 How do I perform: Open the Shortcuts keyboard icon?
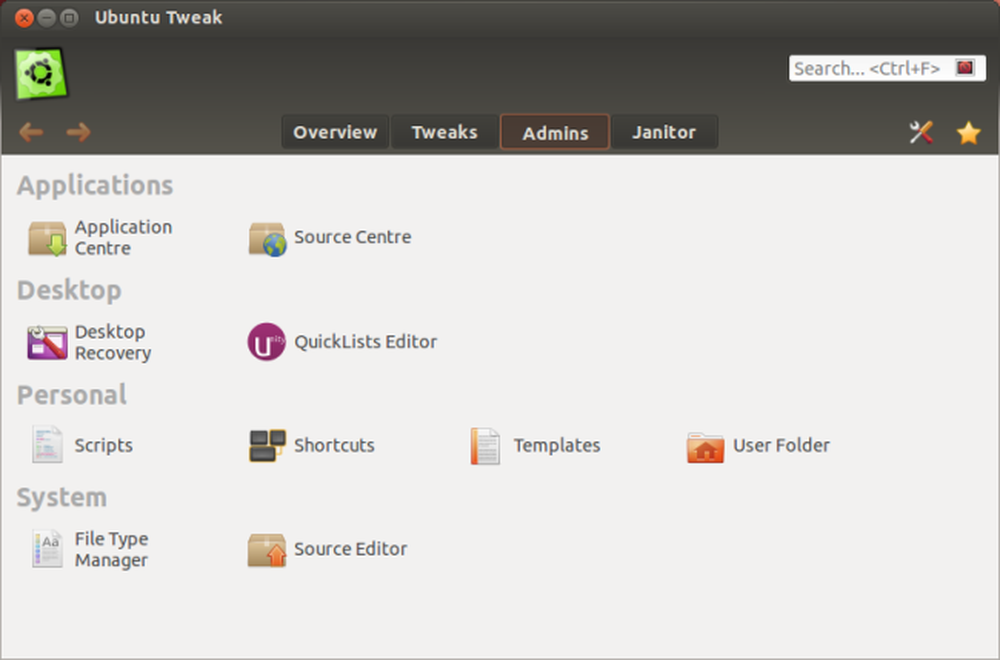click(x=267, y=445)
